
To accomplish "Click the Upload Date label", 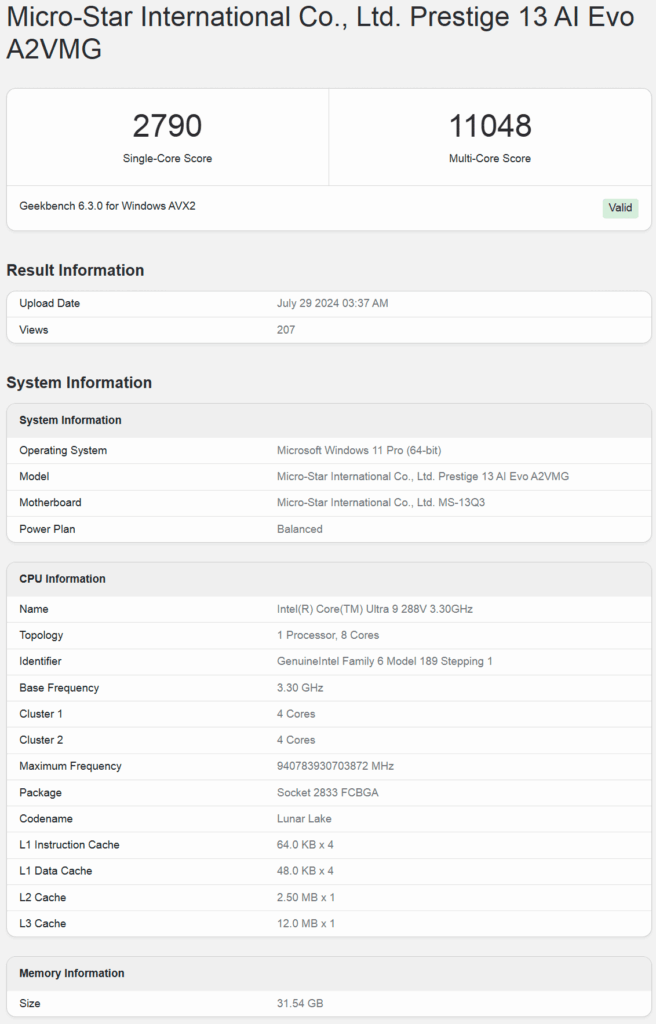I will point(50,304).
